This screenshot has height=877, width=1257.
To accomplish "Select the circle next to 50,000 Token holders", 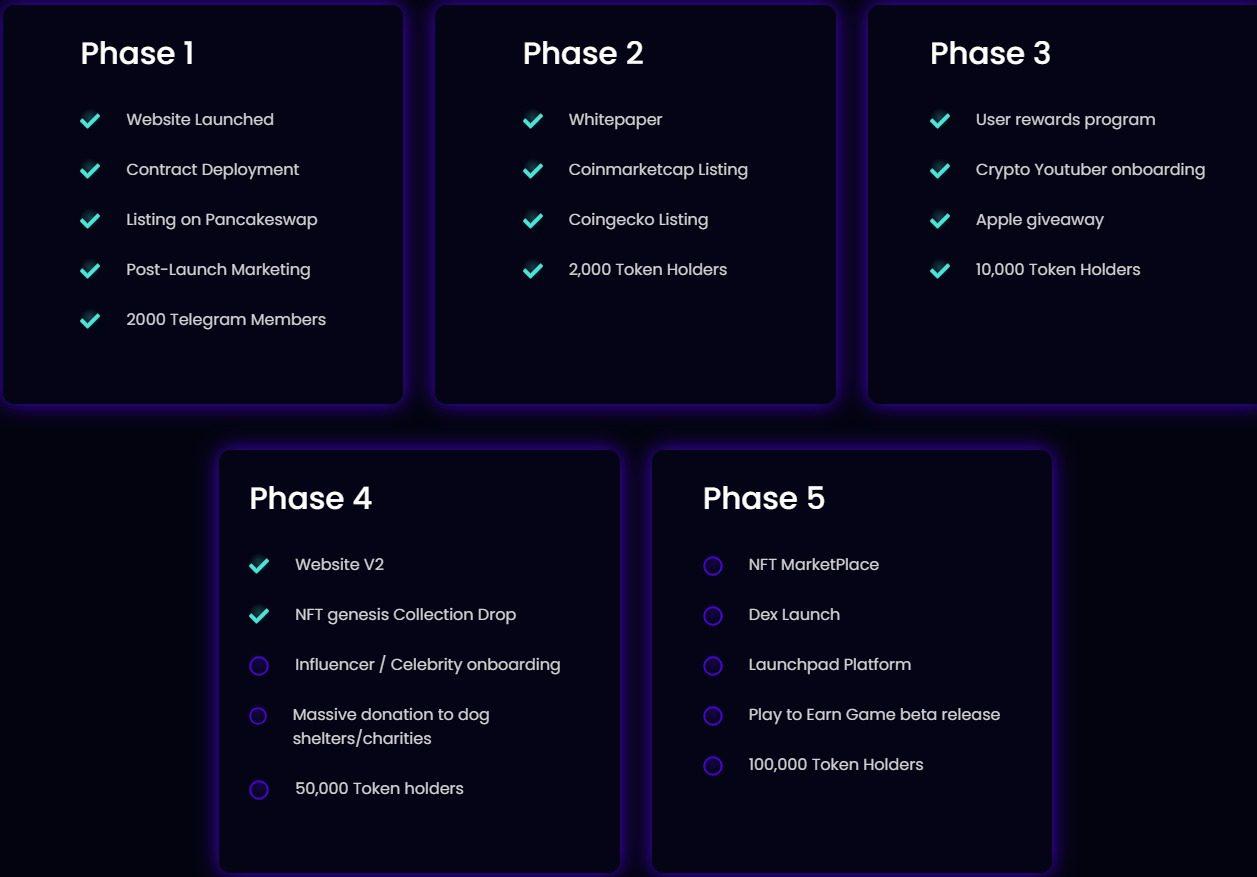I will [259, 790].
